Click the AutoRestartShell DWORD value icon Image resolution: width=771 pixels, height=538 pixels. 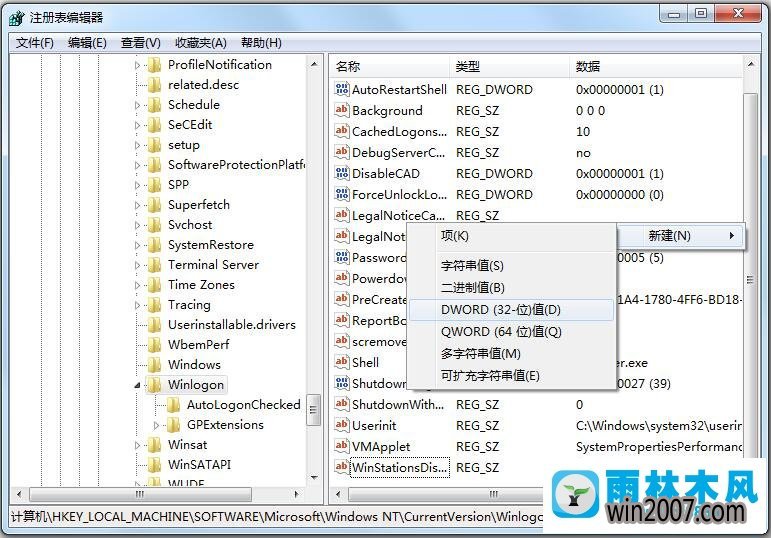click(x=342, y=89)
